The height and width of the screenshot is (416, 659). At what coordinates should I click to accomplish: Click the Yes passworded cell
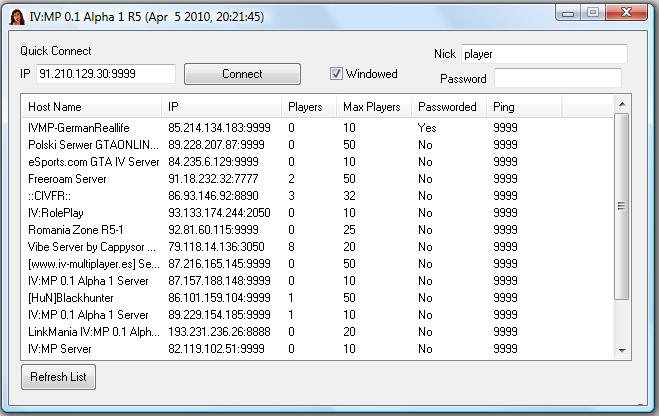point(427,128)
